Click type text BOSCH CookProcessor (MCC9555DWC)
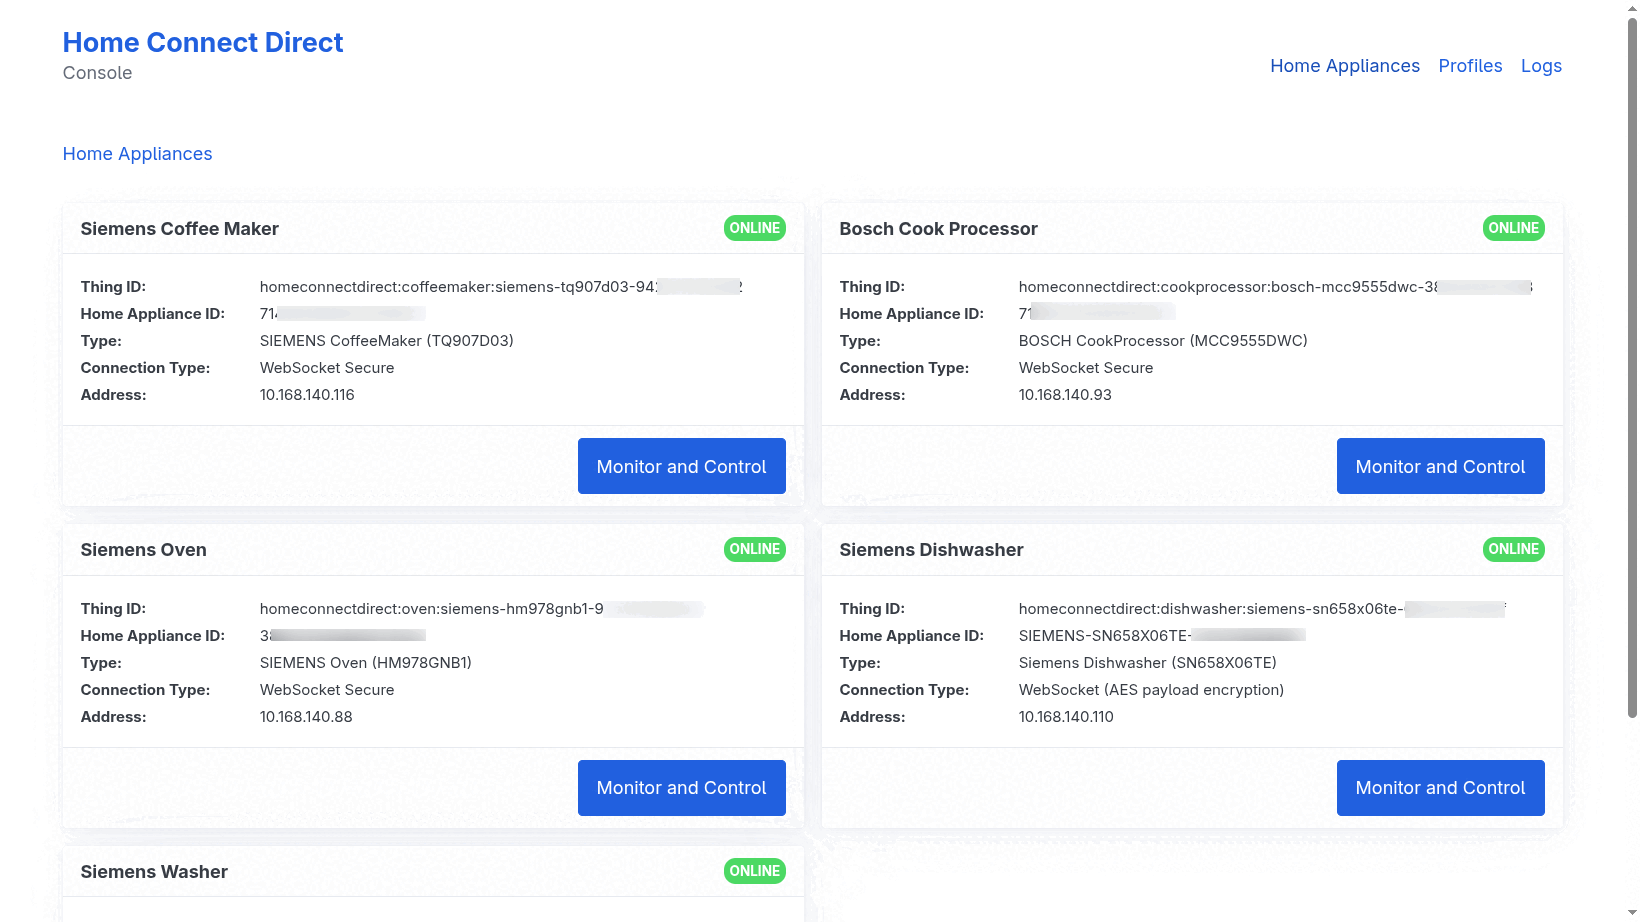 tap(1163, 341)
